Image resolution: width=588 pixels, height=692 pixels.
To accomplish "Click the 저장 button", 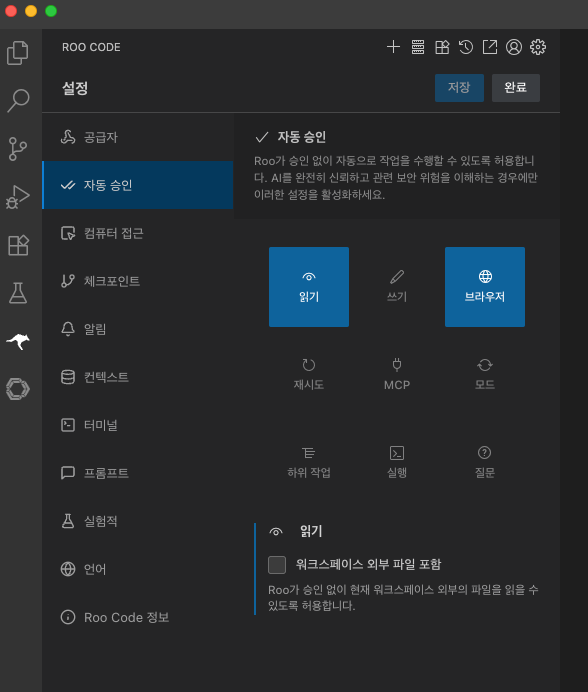I will click(459, 88).
